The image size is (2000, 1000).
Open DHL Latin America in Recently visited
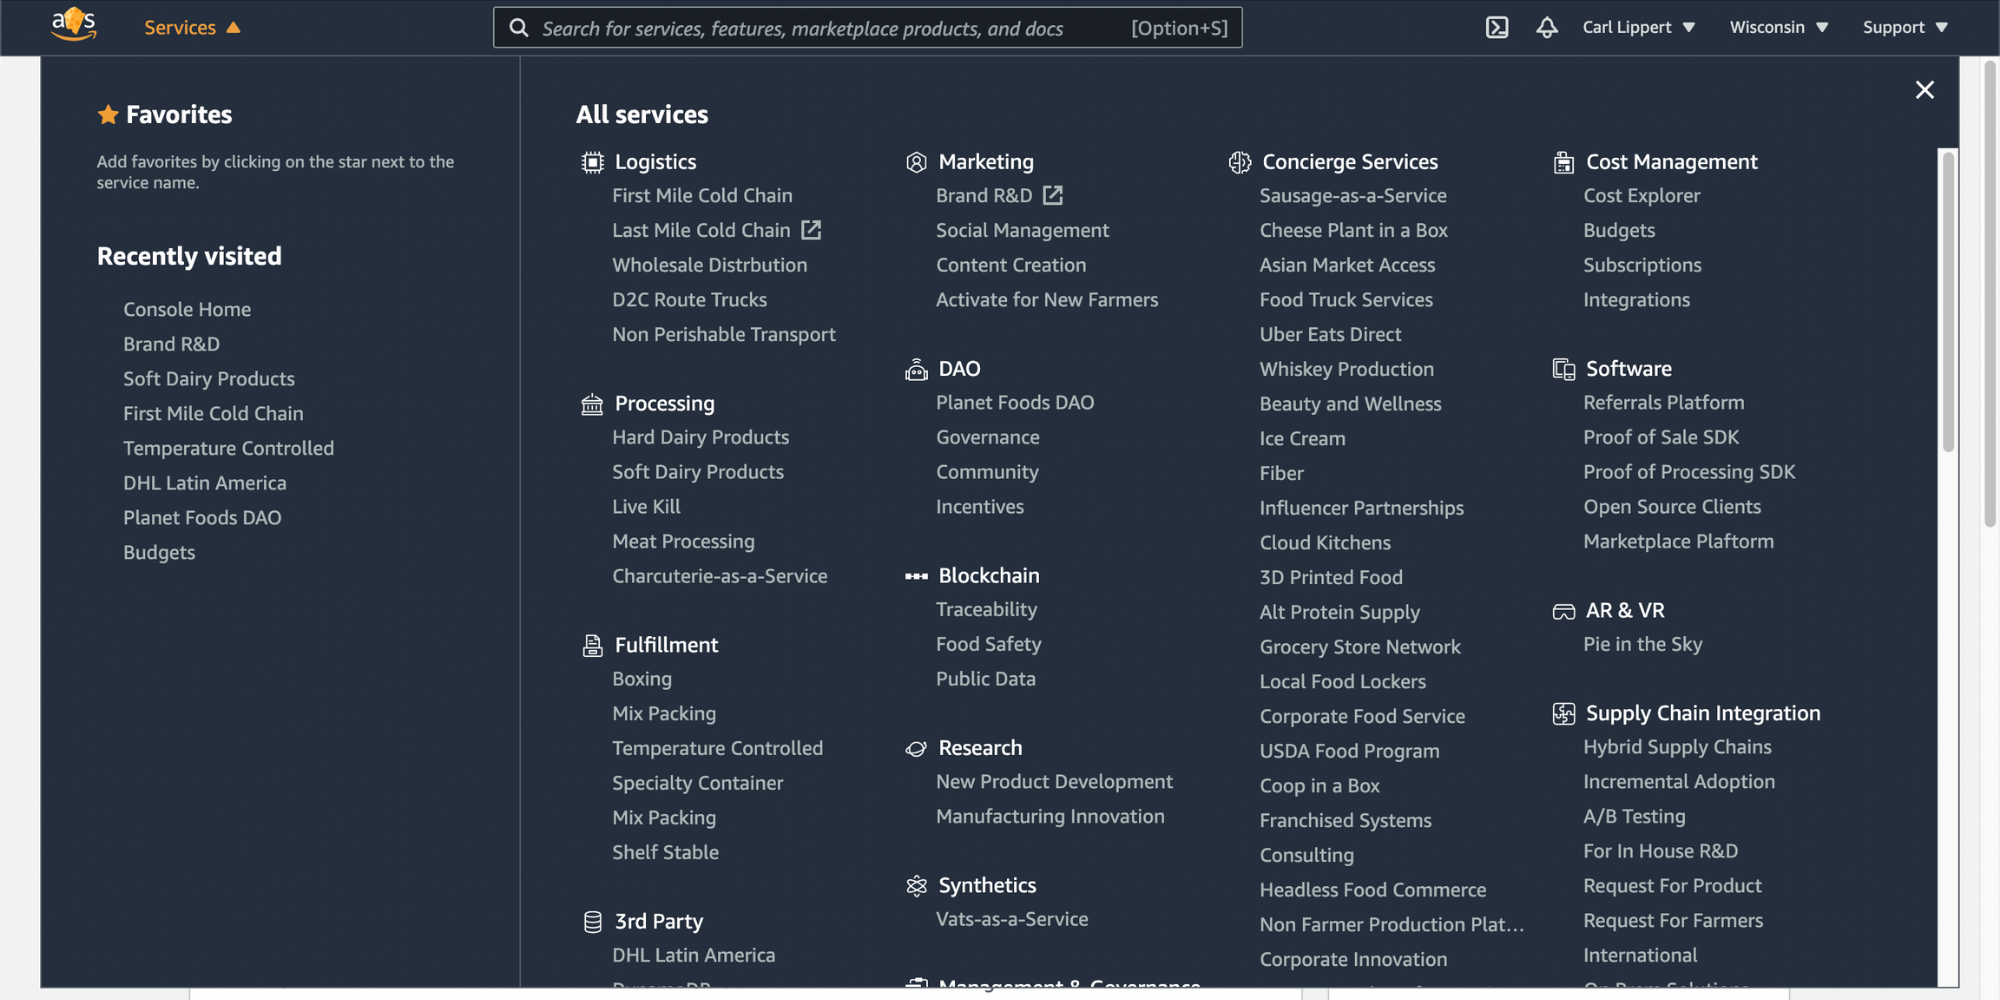tap(205, 483)
